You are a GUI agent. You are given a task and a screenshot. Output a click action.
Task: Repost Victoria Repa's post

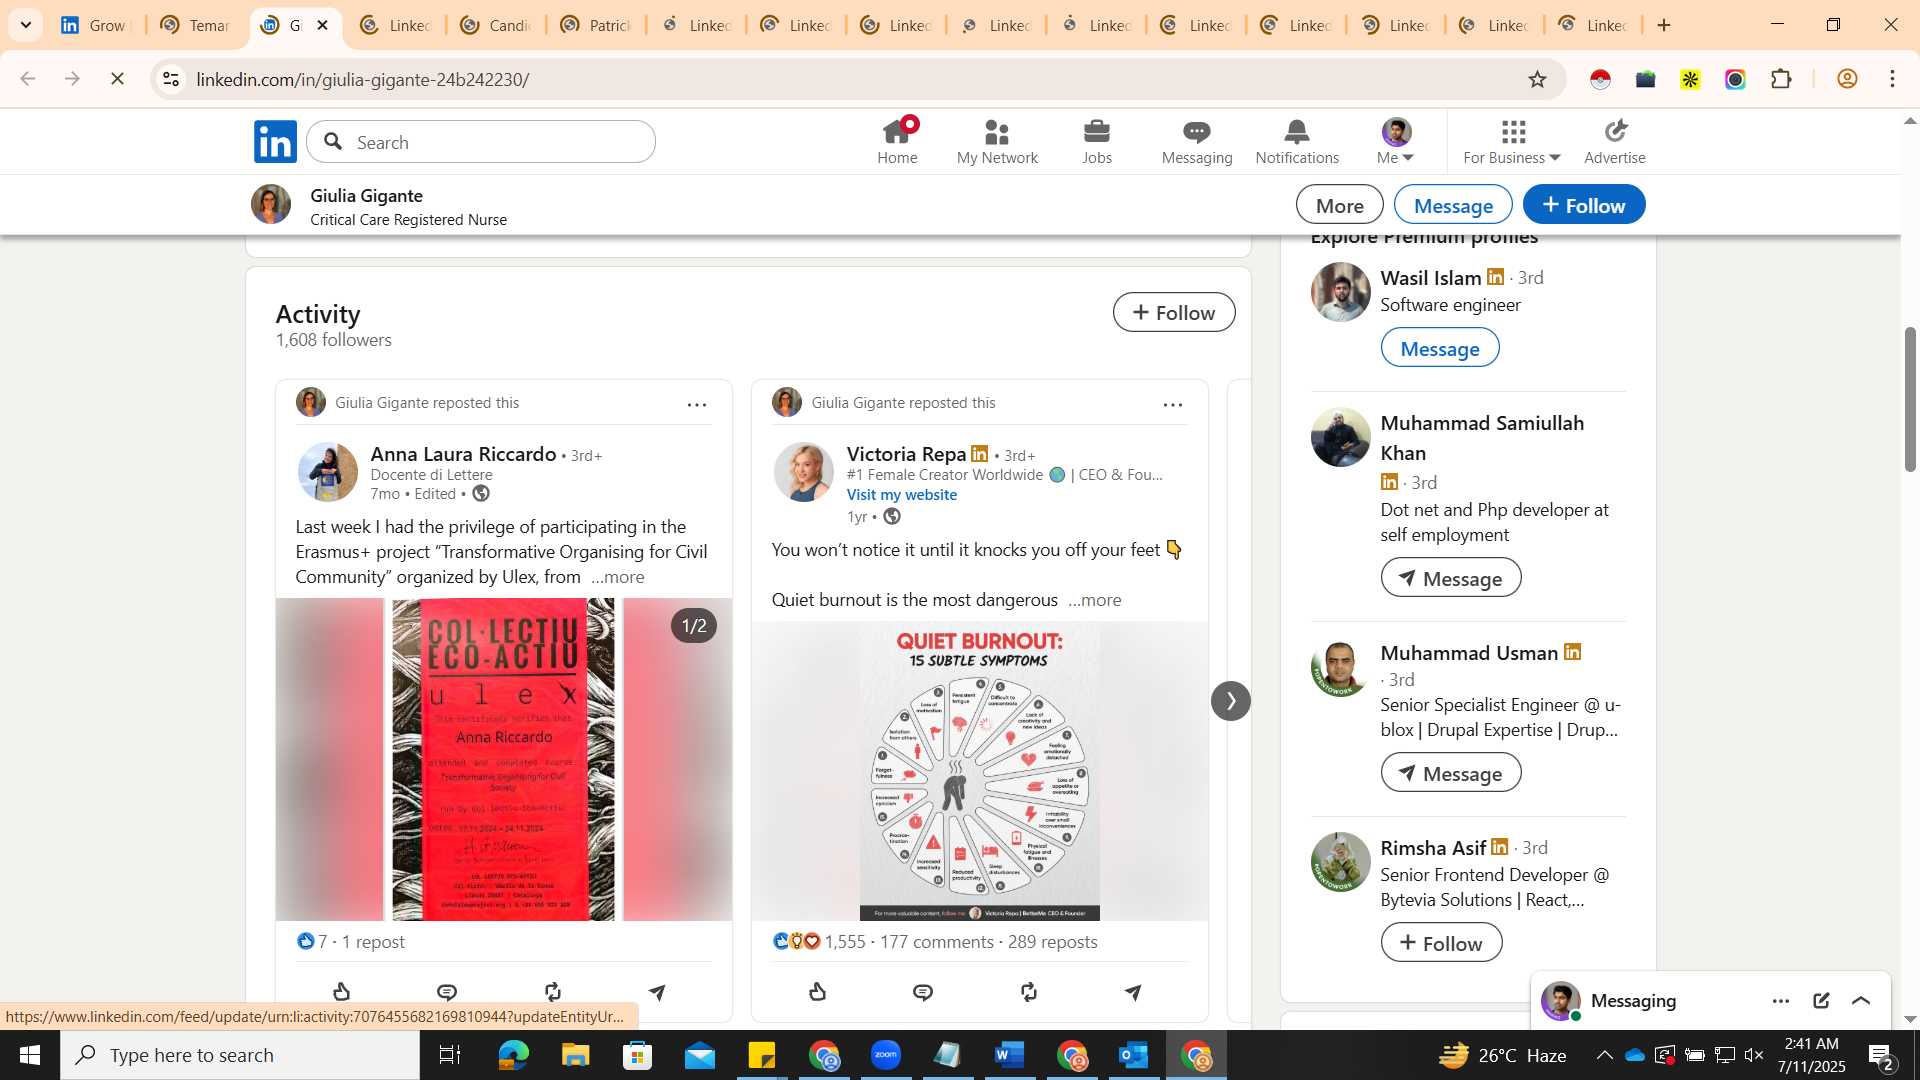(x=1028, y=991)
